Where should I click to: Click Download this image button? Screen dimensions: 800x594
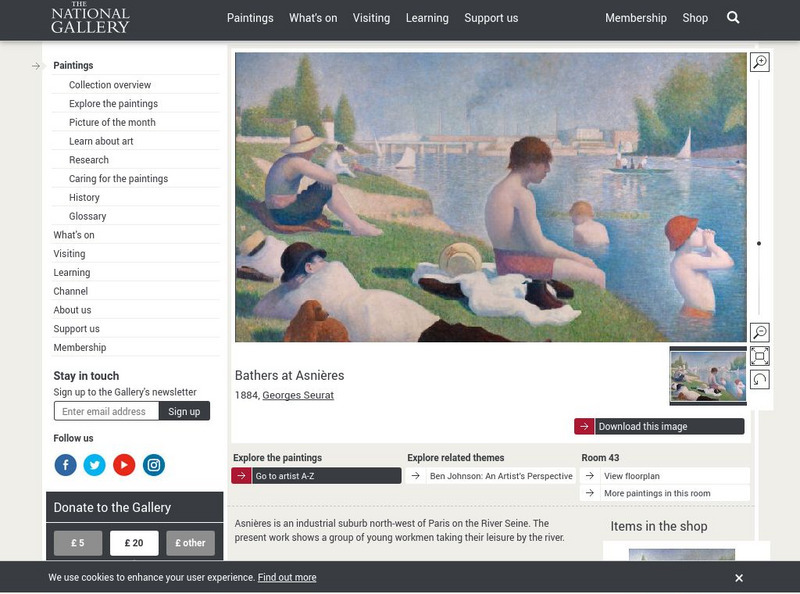pyautogui.click(x=659, y=426)
